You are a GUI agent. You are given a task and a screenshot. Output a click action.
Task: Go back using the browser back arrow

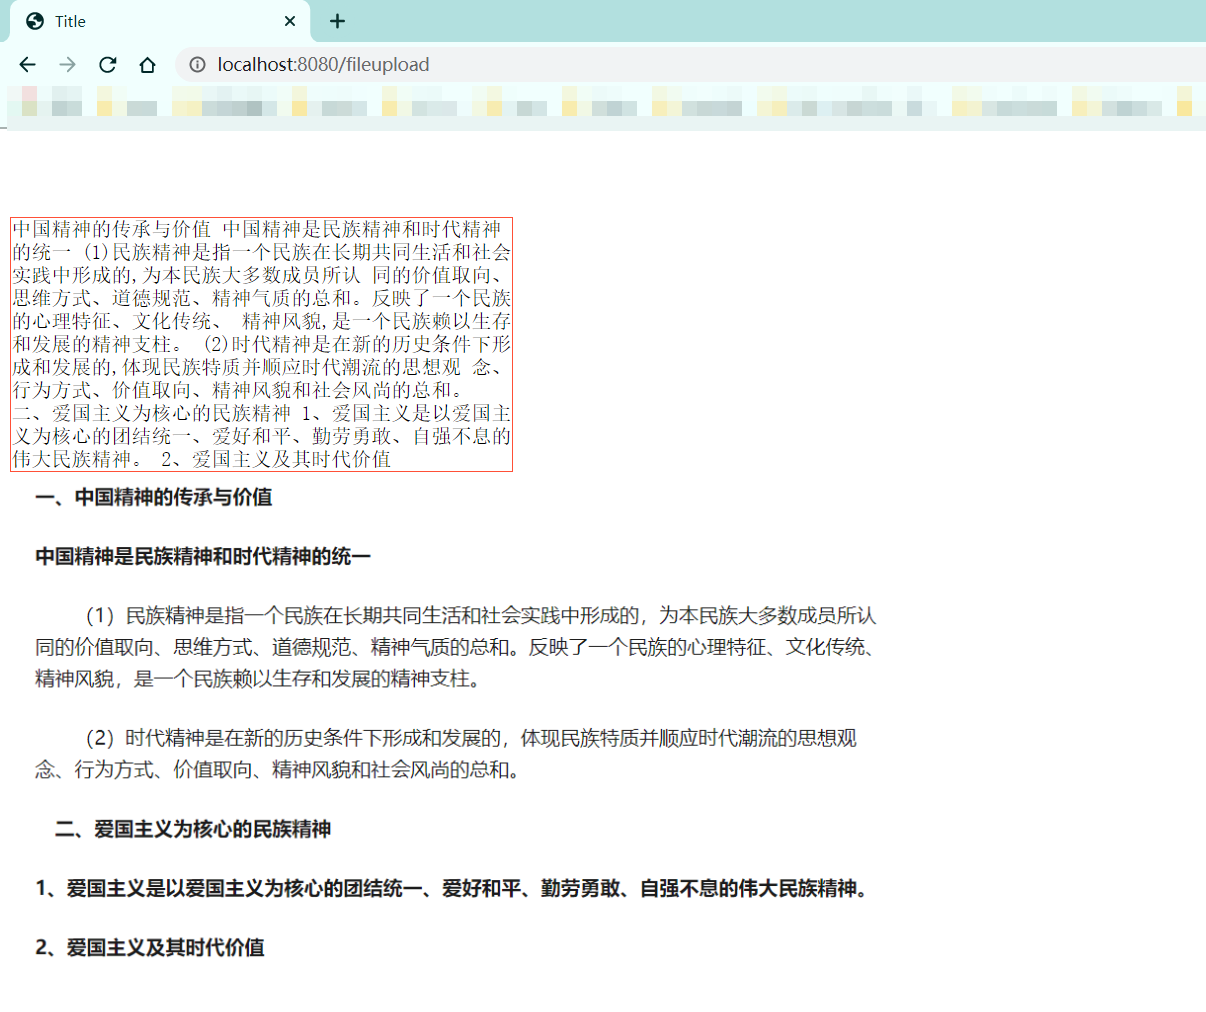(27, 64)
